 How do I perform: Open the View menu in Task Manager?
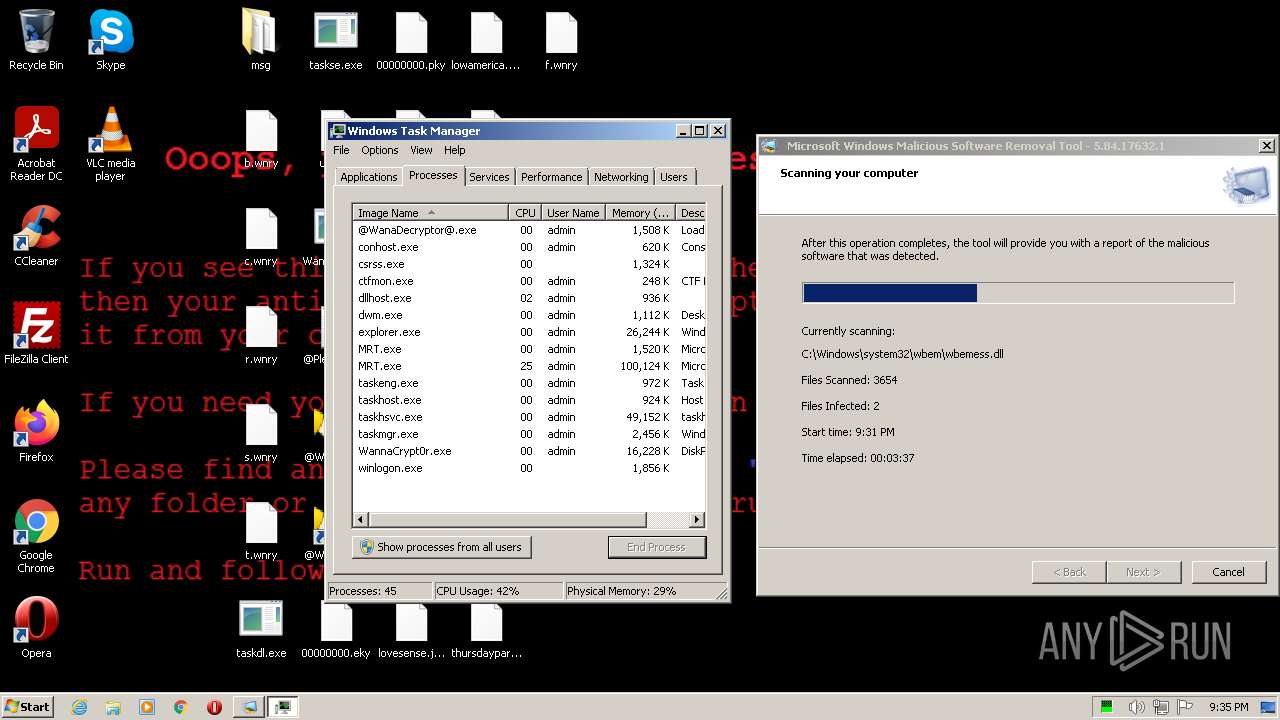click(421, 150)
